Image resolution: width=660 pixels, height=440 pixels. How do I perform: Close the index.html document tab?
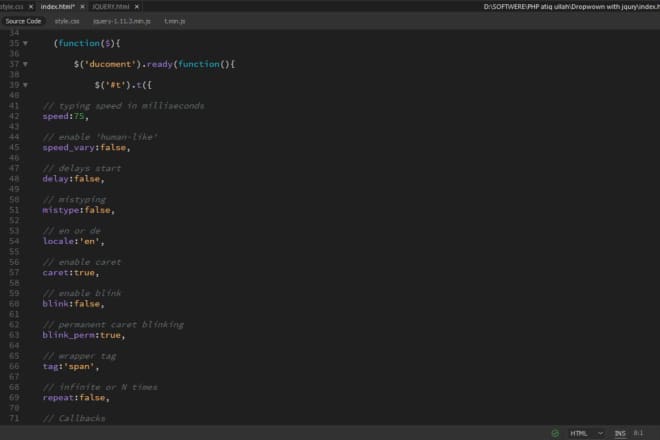coord(82,7)
